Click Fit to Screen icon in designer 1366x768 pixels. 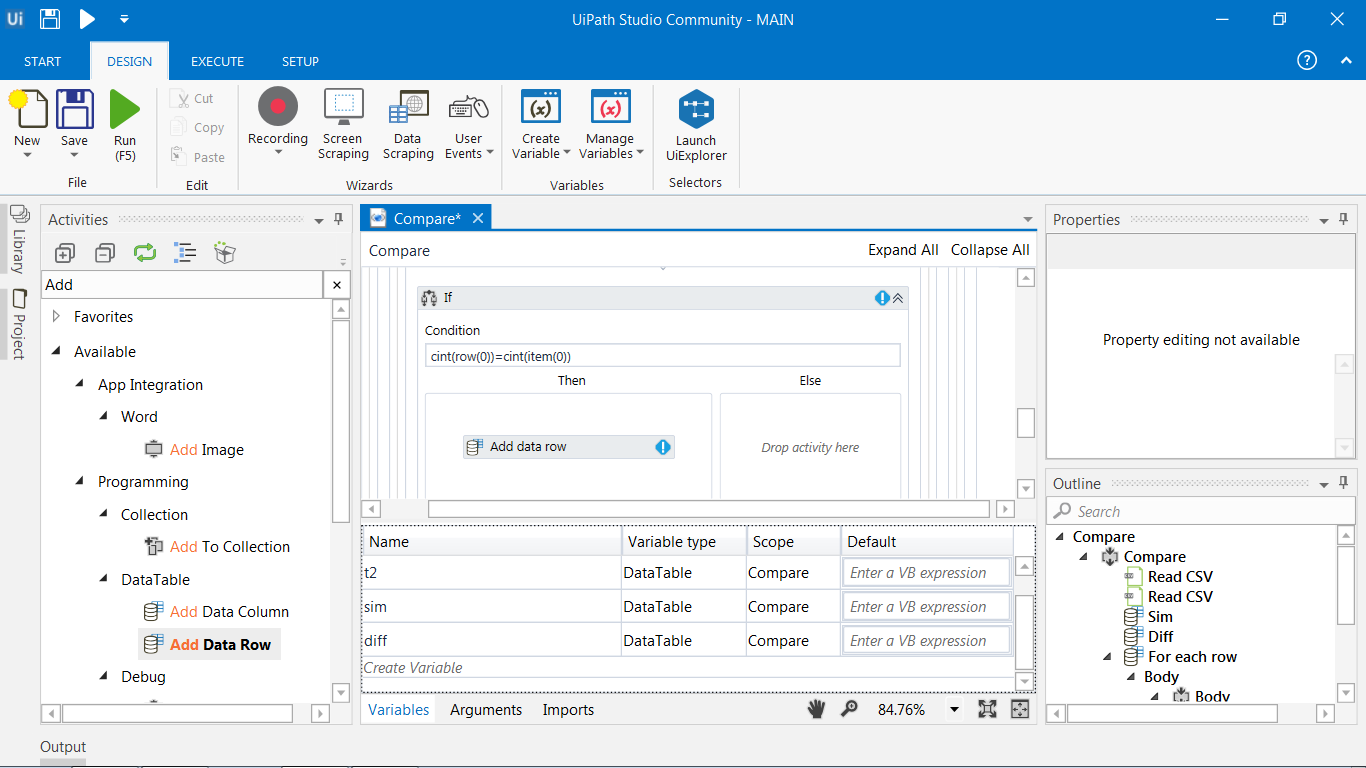pyautogui.click(x=987, y=709)
